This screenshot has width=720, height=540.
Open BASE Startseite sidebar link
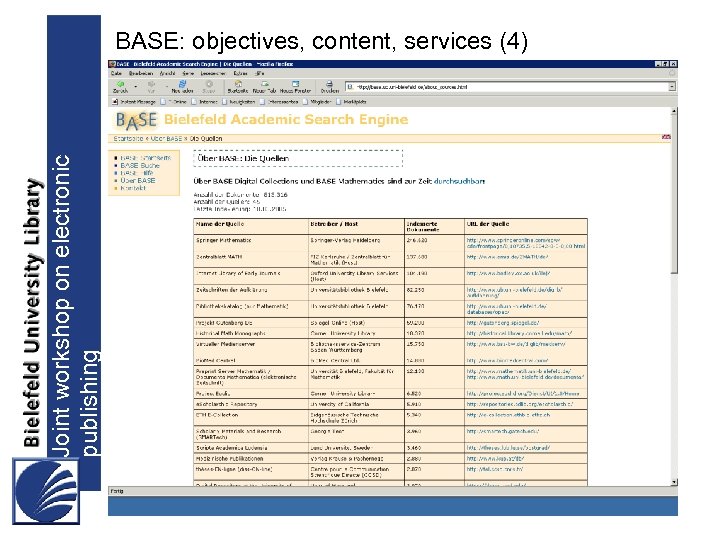(146, 158)
